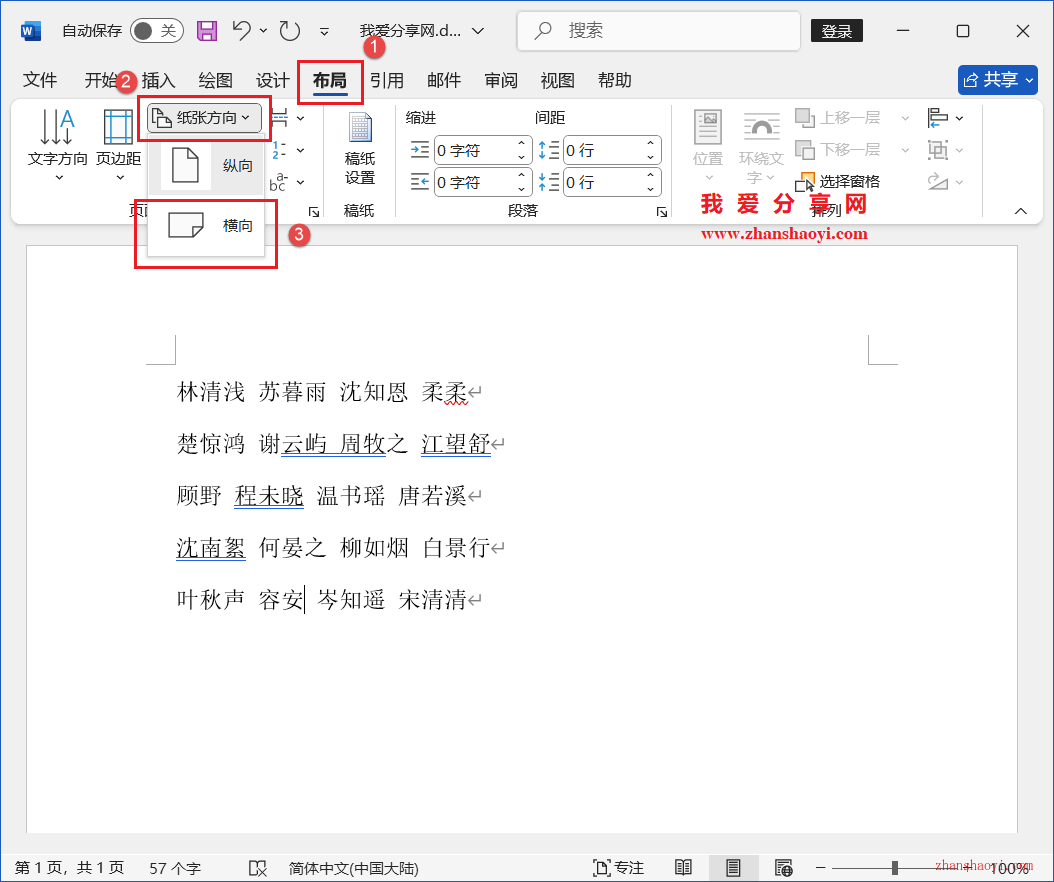Screen dimensions: 1054x882
Task: Switch to Read Mode view icon
Action: [x=683, y=868]
